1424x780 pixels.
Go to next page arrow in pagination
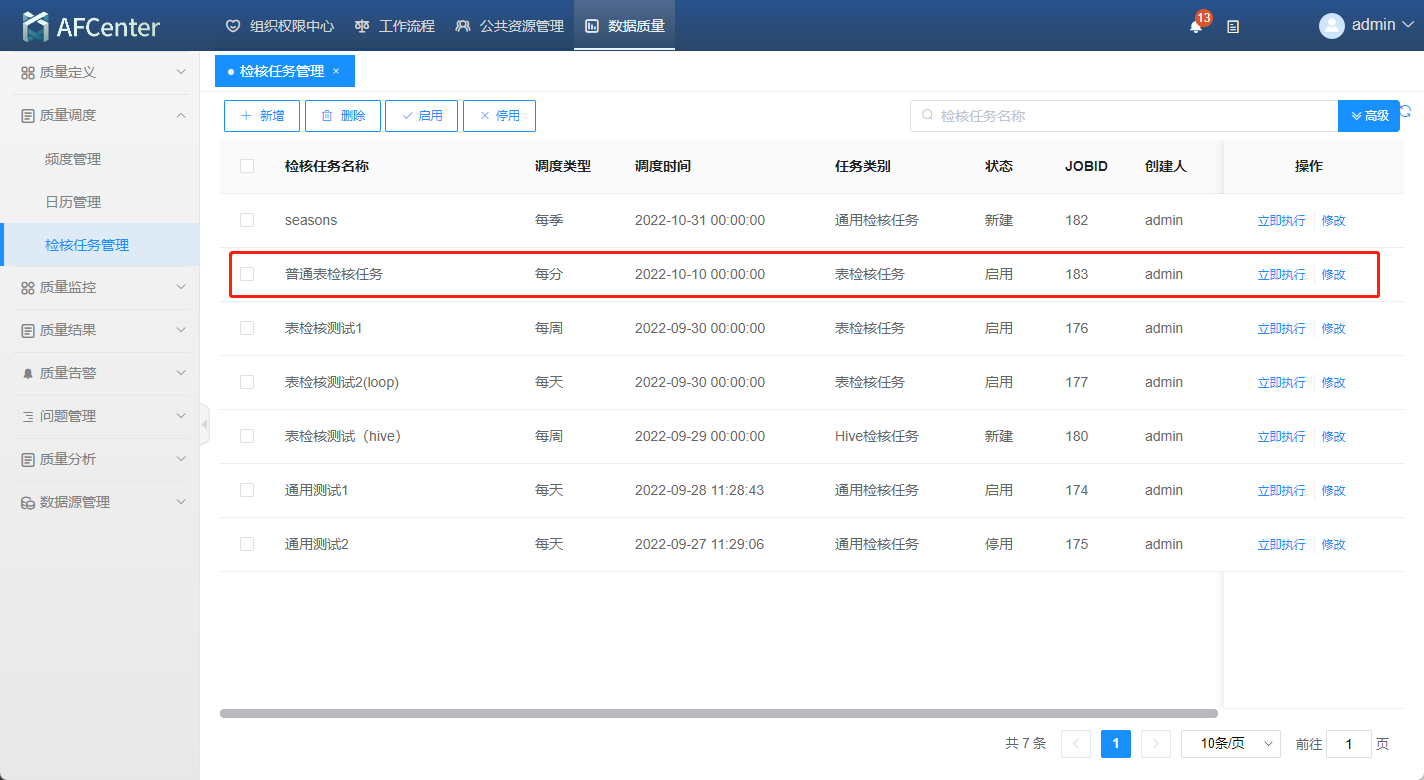click(1155, 744)
